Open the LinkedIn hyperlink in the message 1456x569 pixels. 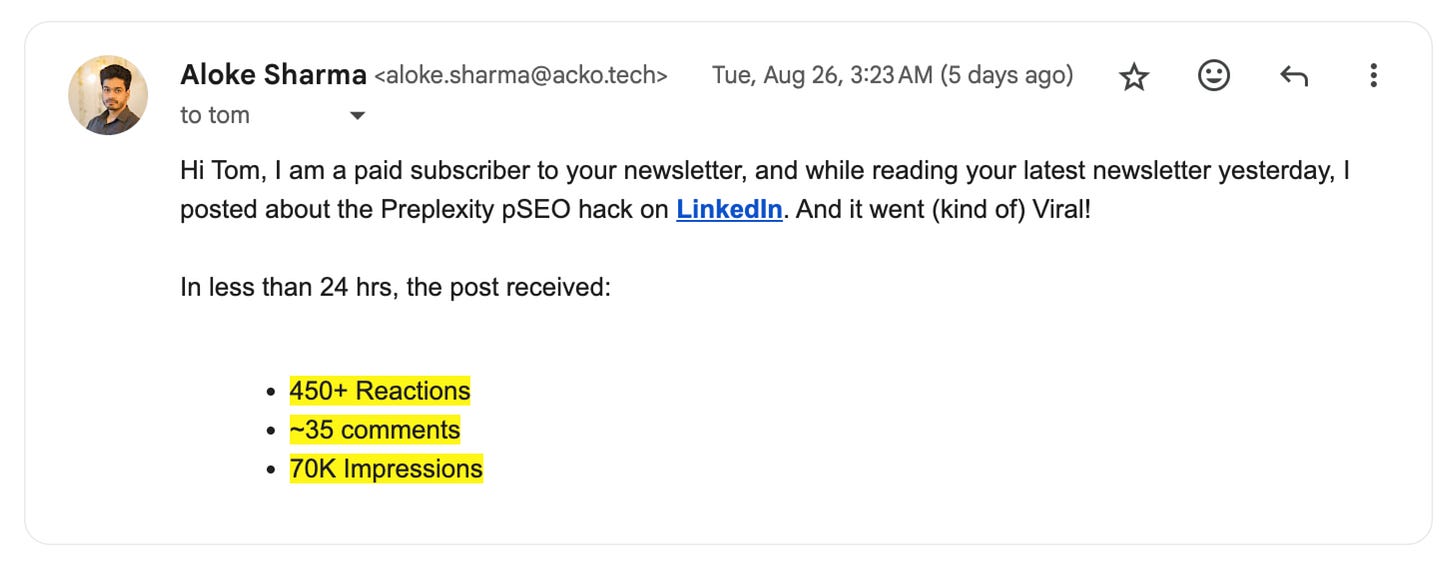point(729,211)
